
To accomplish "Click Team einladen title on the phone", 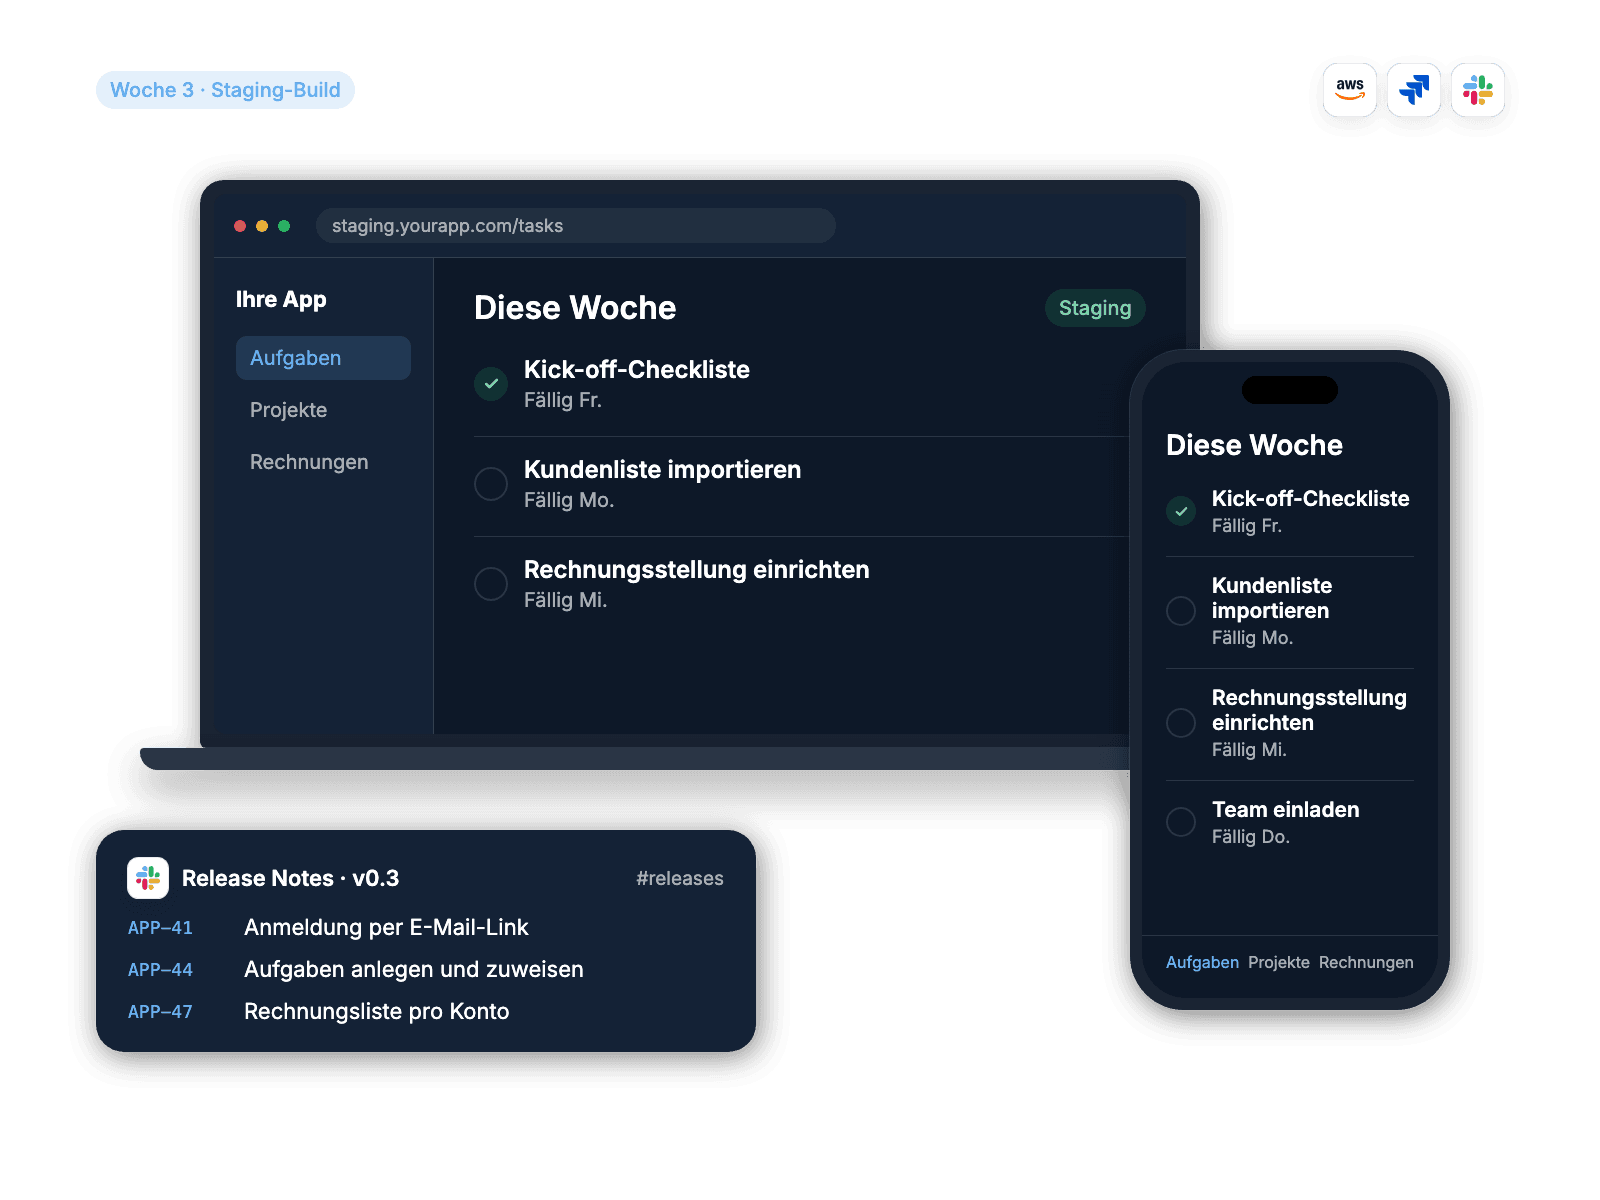I will (1286, 810).
